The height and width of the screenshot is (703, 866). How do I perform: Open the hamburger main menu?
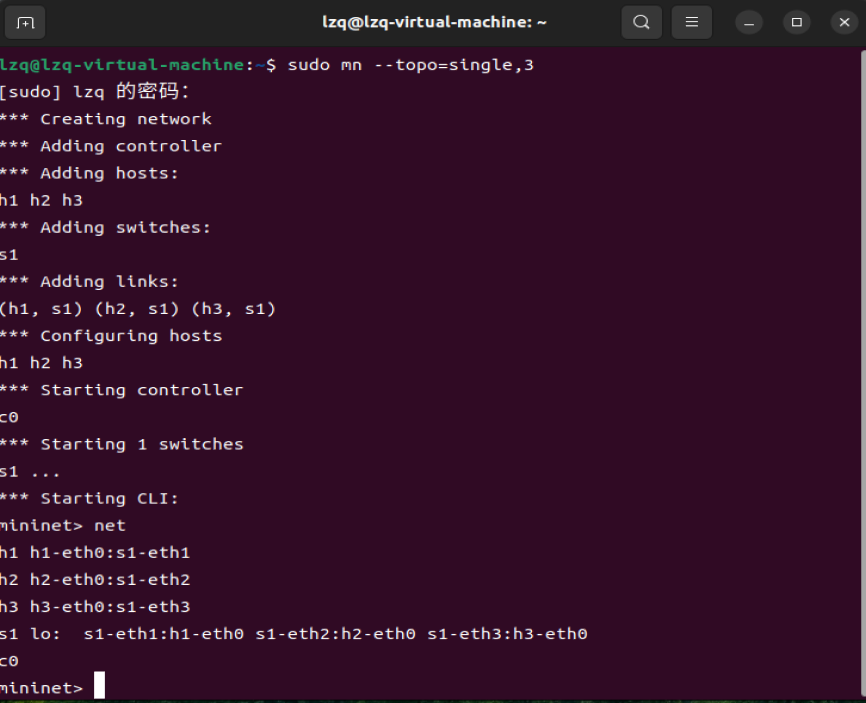691,22
